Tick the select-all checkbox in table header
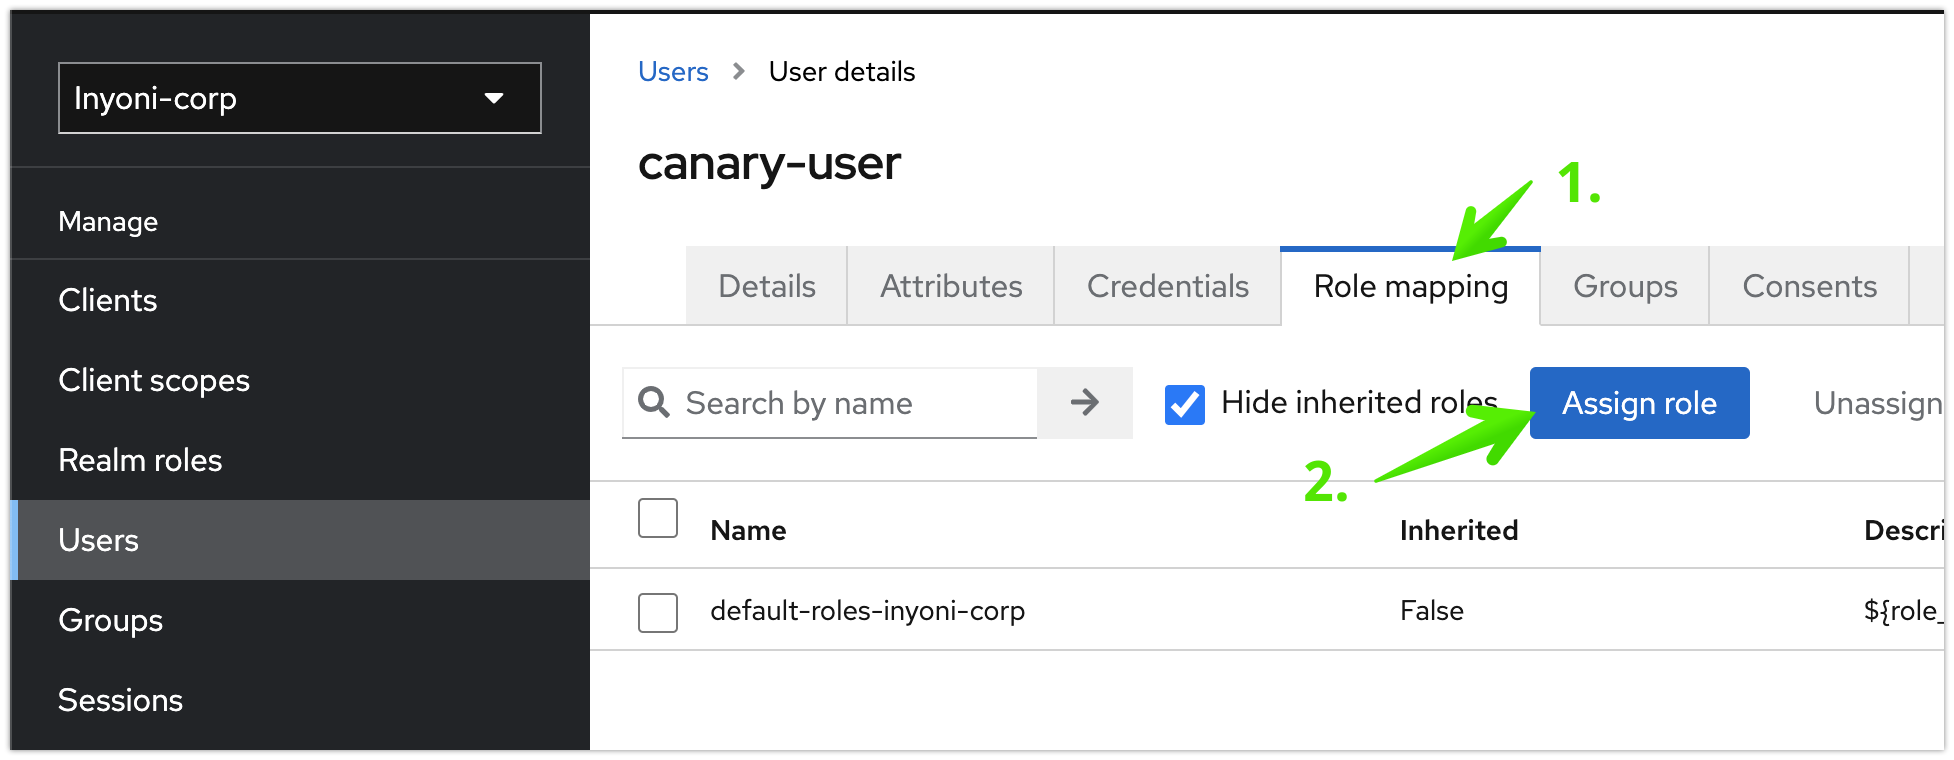1954x760 pixels. tap(658, 518)
